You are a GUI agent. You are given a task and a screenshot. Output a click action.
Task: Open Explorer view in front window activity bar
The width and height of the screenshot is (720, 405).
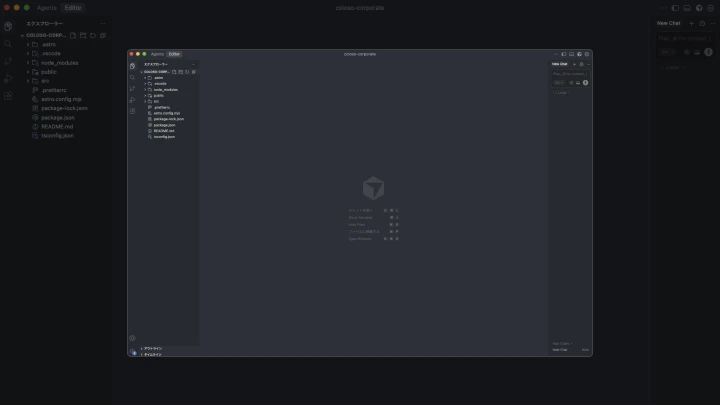[132, 66]
